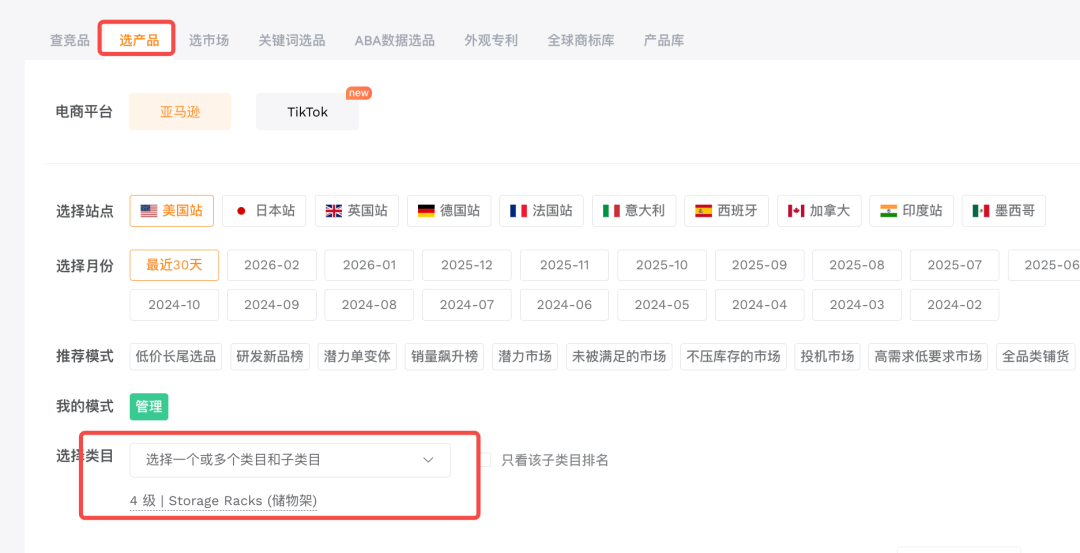Select month 2024-10
1080x553 pixels.
pos(174,305)
